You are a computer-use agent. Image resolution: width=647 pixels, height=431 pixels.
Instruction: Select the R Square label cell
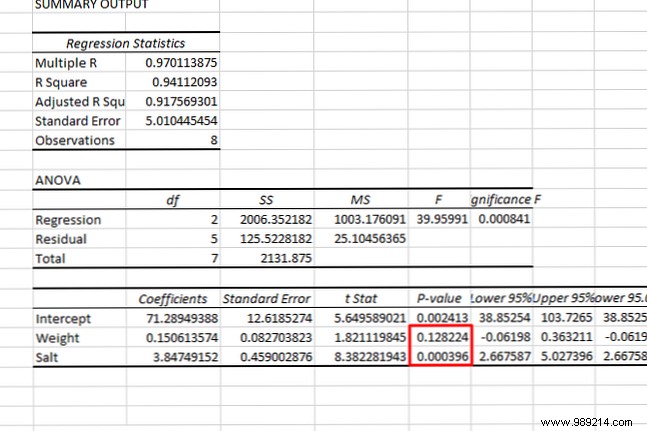[61, 82]
